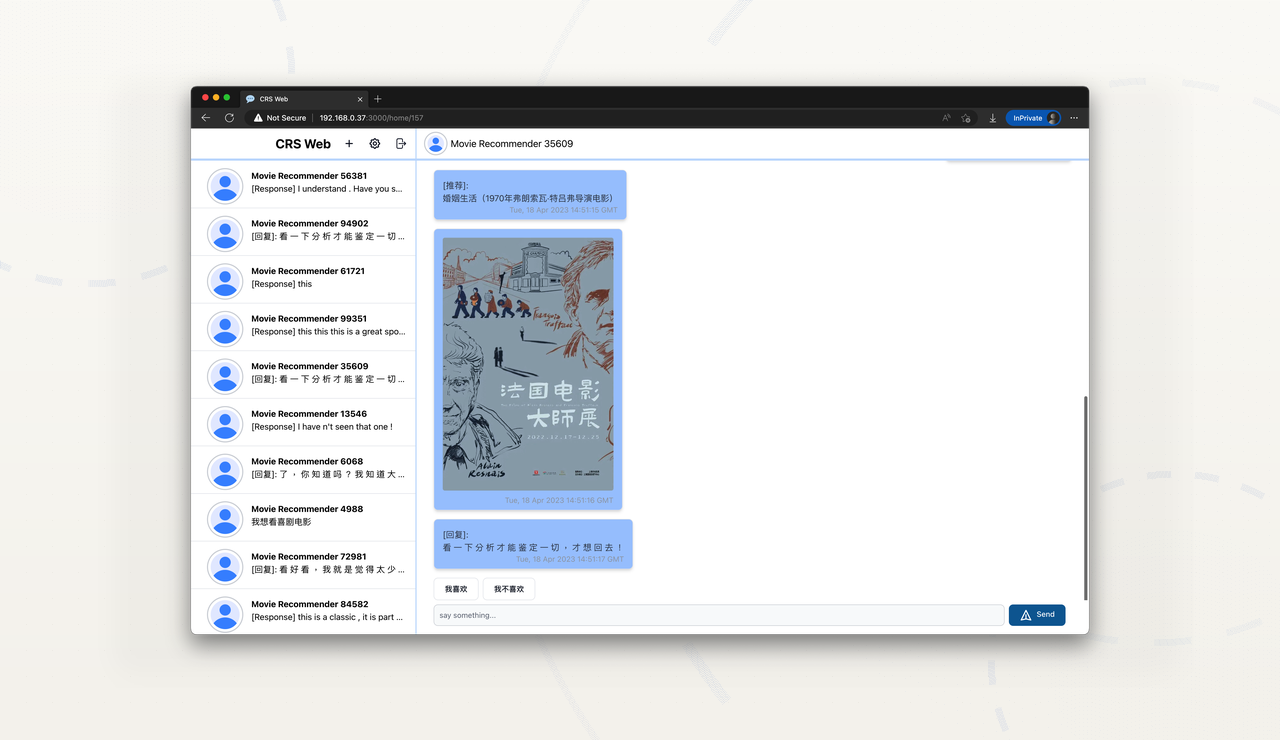
Task: Click avatar of Movie Recommender 61721
Action: coord(225,281)
